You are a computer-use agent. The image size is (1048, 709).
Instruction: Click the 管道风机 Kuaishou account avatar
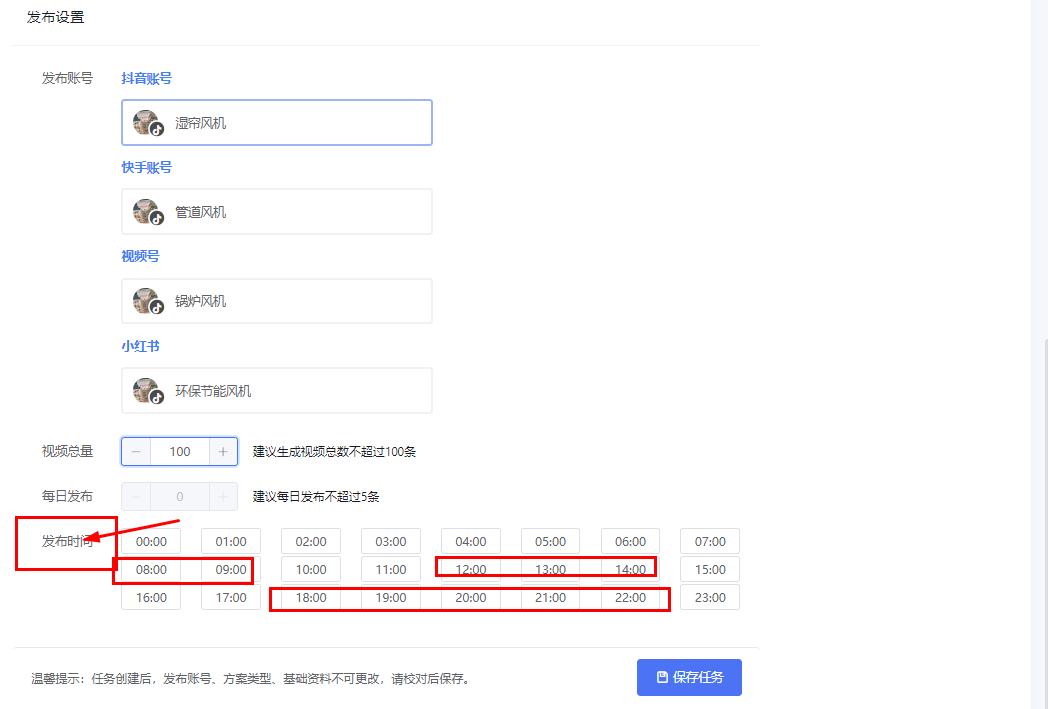[147, 211]
